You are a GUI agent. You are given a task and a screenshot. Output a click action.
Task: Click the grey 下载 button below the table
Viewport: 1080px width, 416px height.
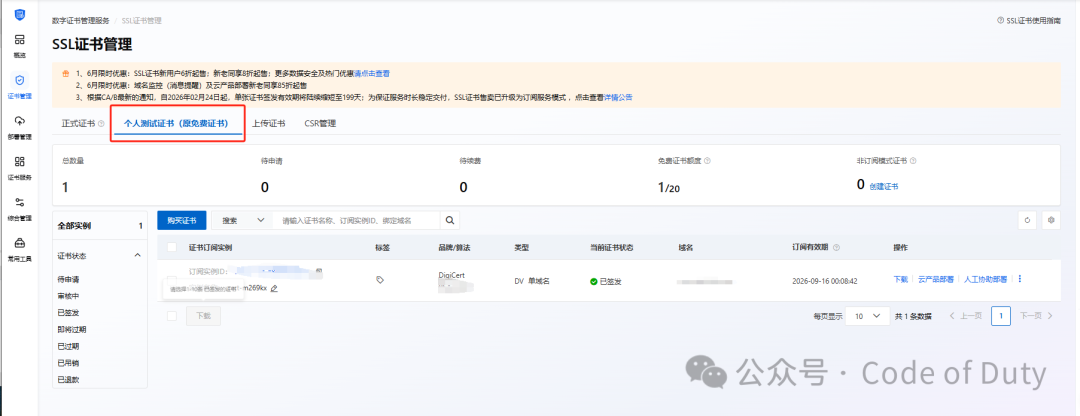click(203, 316)
